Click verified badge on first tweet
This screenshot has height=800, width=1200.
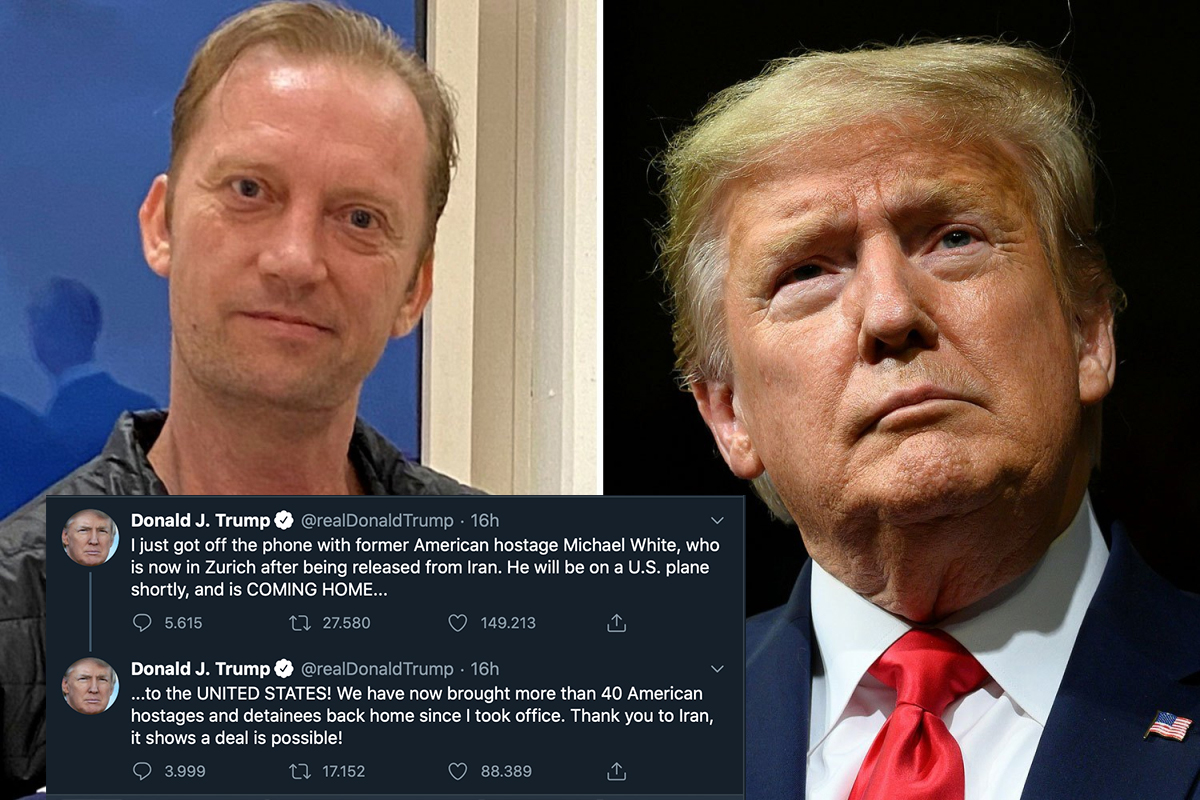[x=284, y=520]
